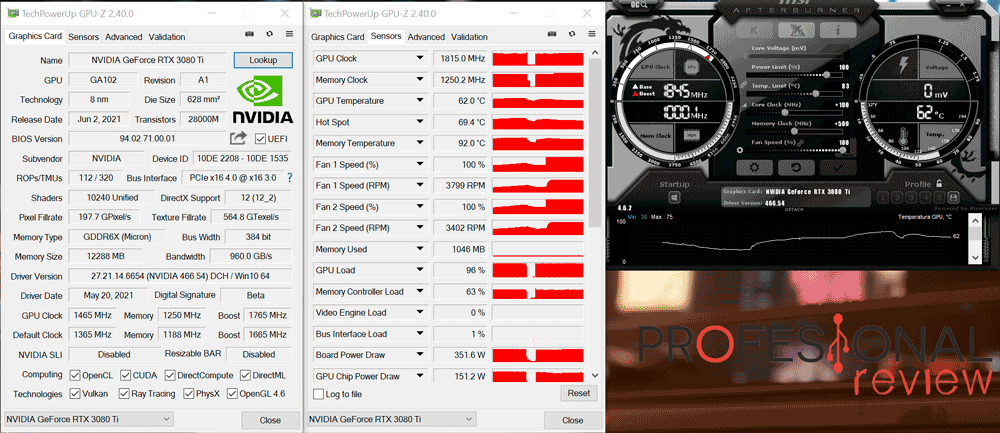Select Afterburner profile slot 3

(911, 198)
